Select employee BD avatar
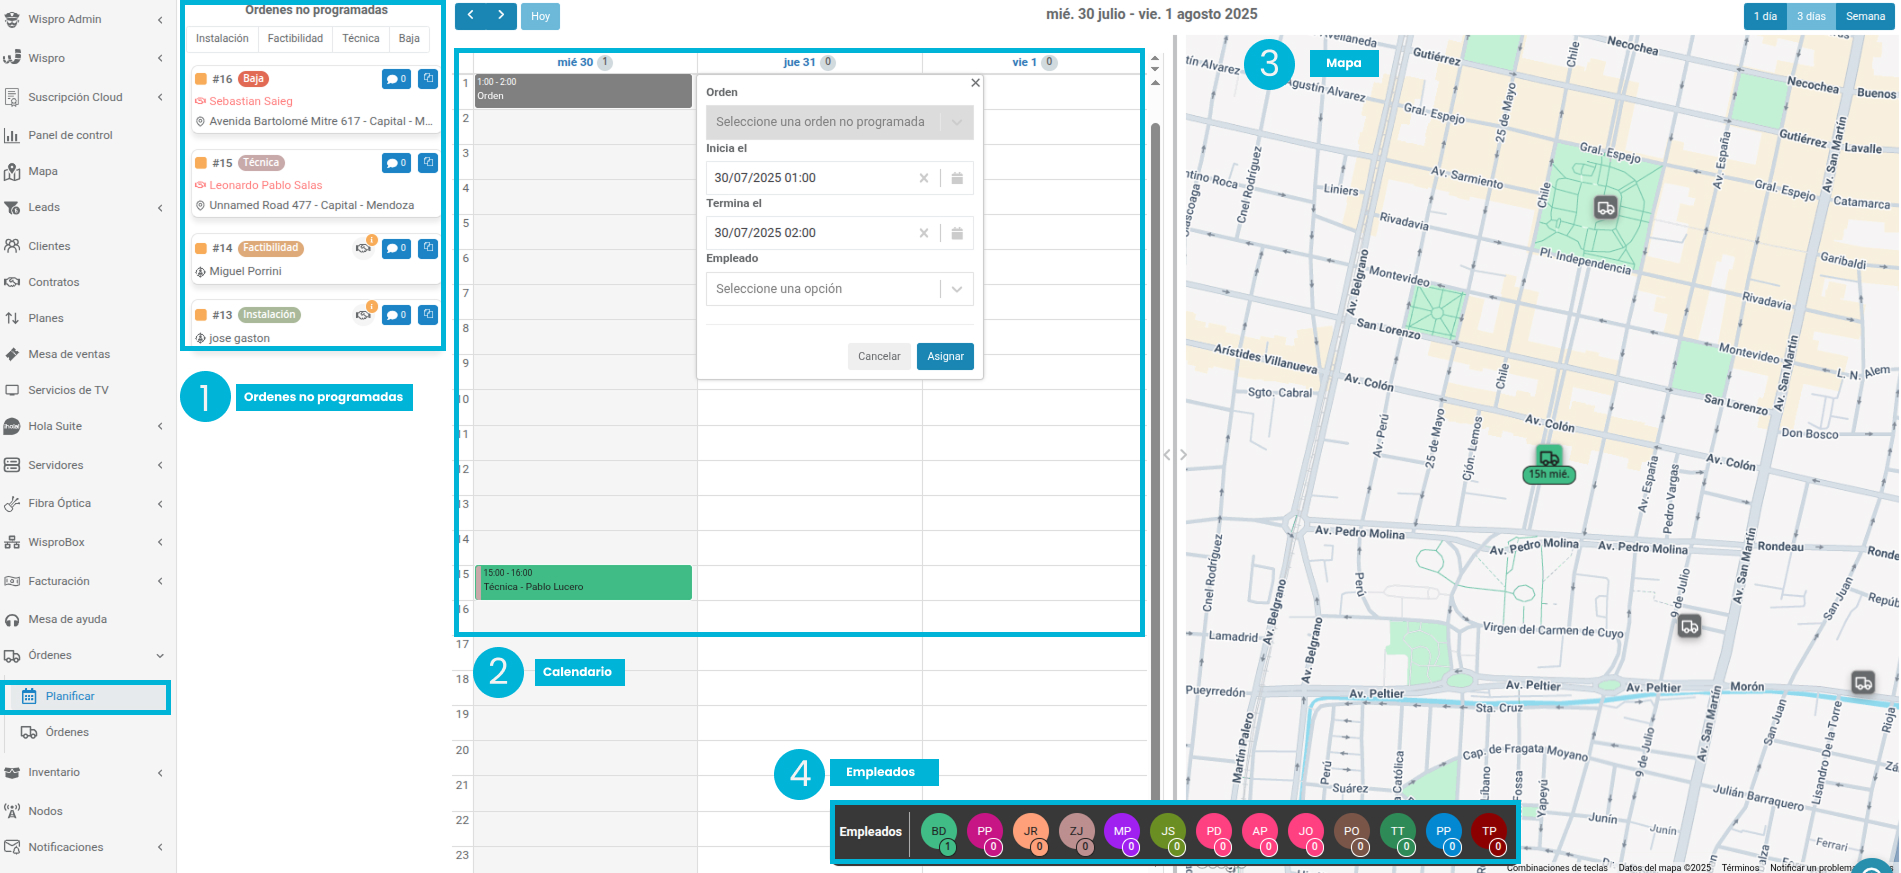Screen dimensions: 1901x873 point(939,832)
